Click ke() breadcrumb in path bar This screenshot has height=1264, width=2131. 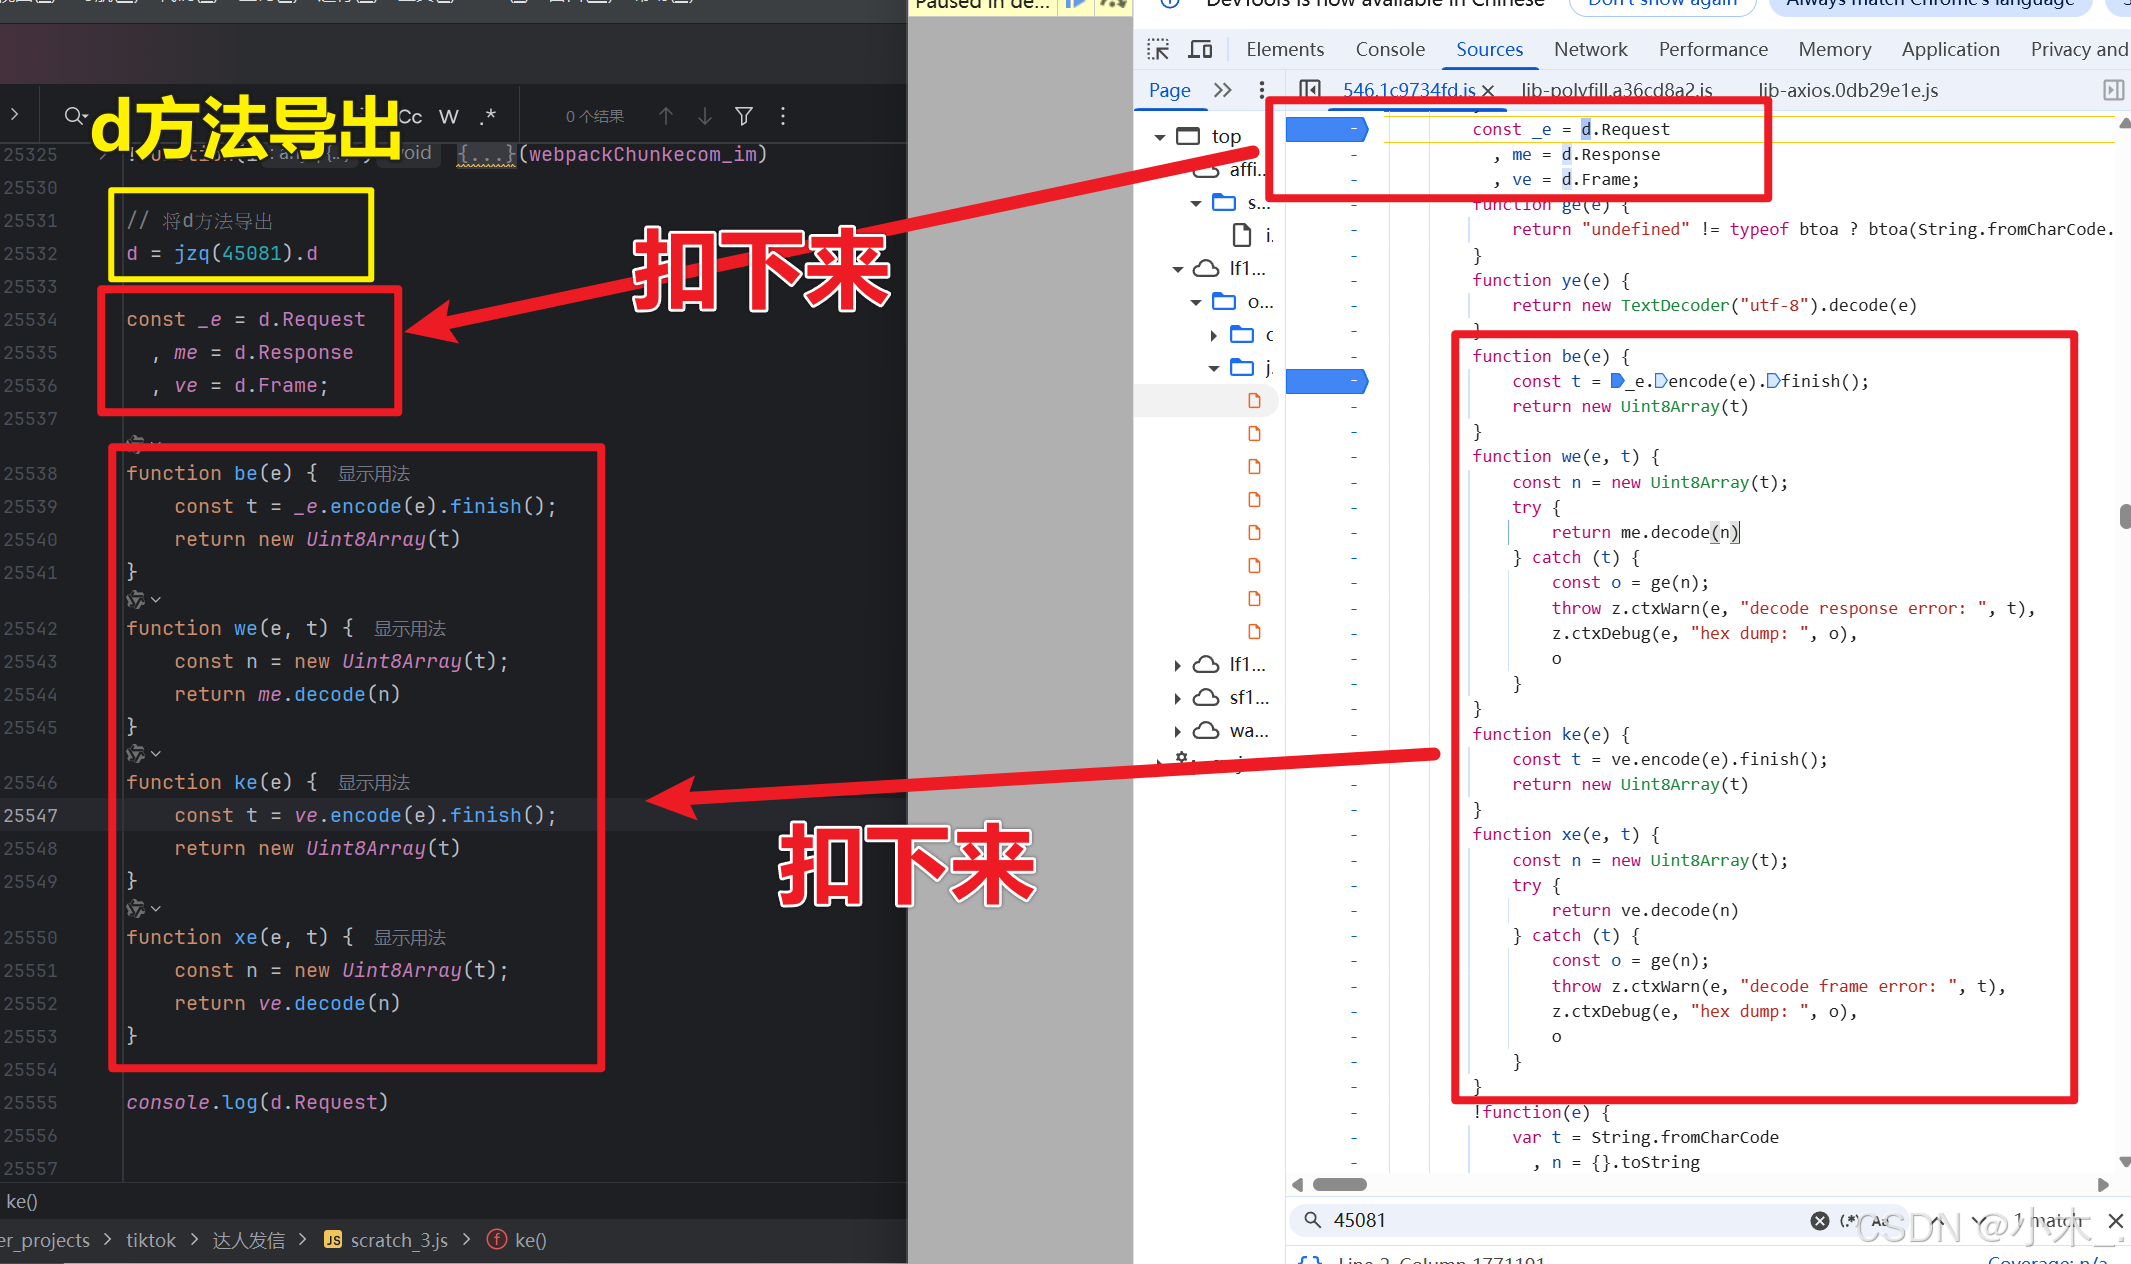pyautogui.click(x=530, y=1240)
